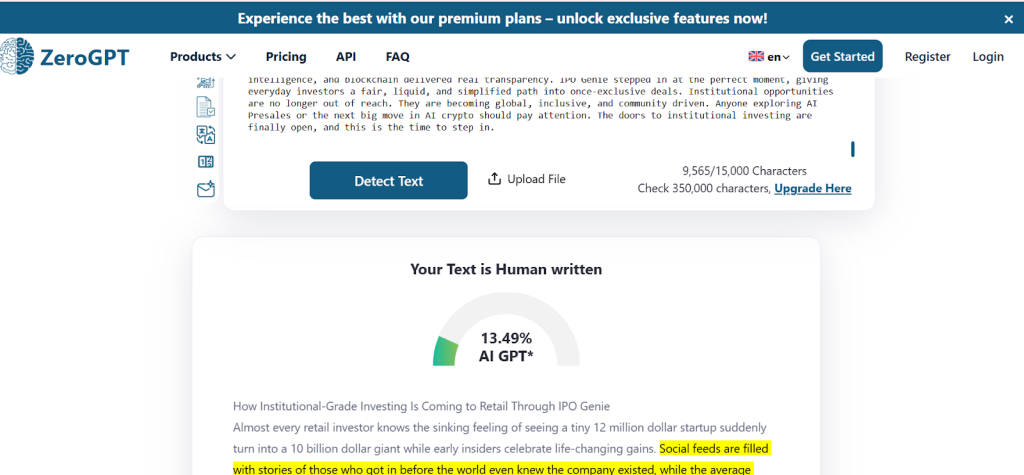Close the premium plans banner
Image resolution: width=1024 pixels, height=475 pixels.
(x=1008, y=18)
